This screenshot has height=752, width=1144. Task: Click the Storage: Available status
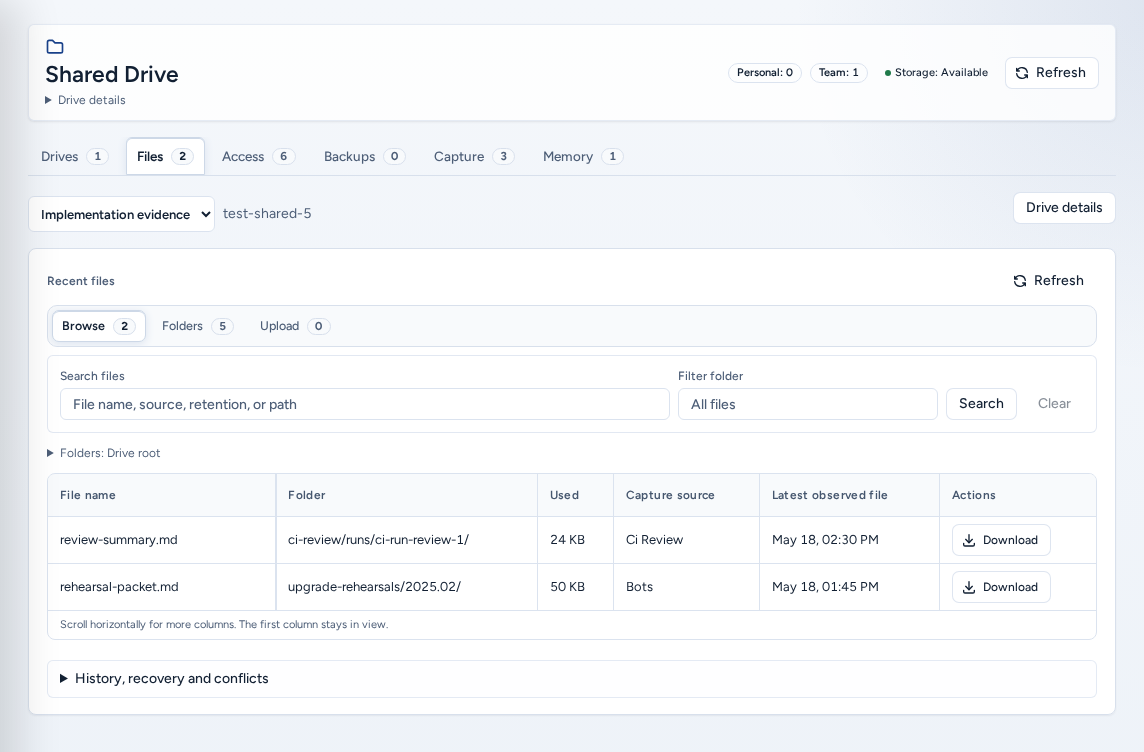coord(936,73)
